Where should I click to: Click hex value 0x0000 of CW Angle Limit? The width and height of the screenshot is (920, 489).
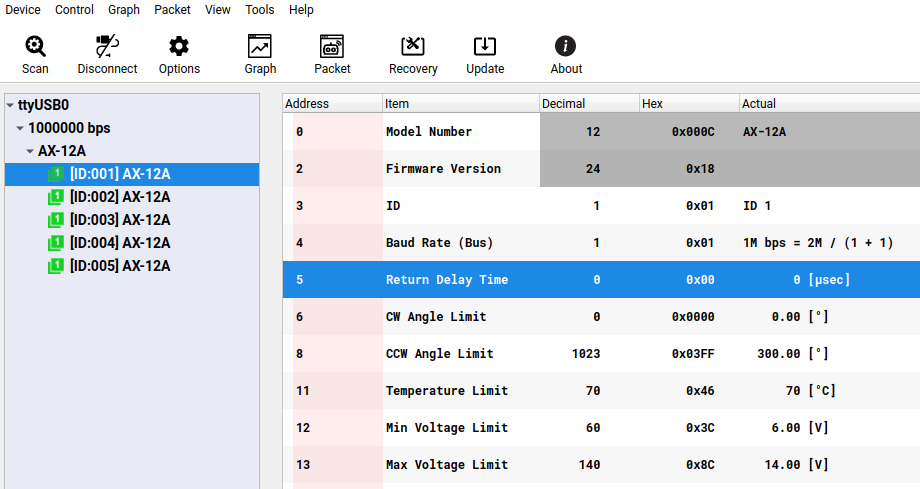tap(693, 316)
